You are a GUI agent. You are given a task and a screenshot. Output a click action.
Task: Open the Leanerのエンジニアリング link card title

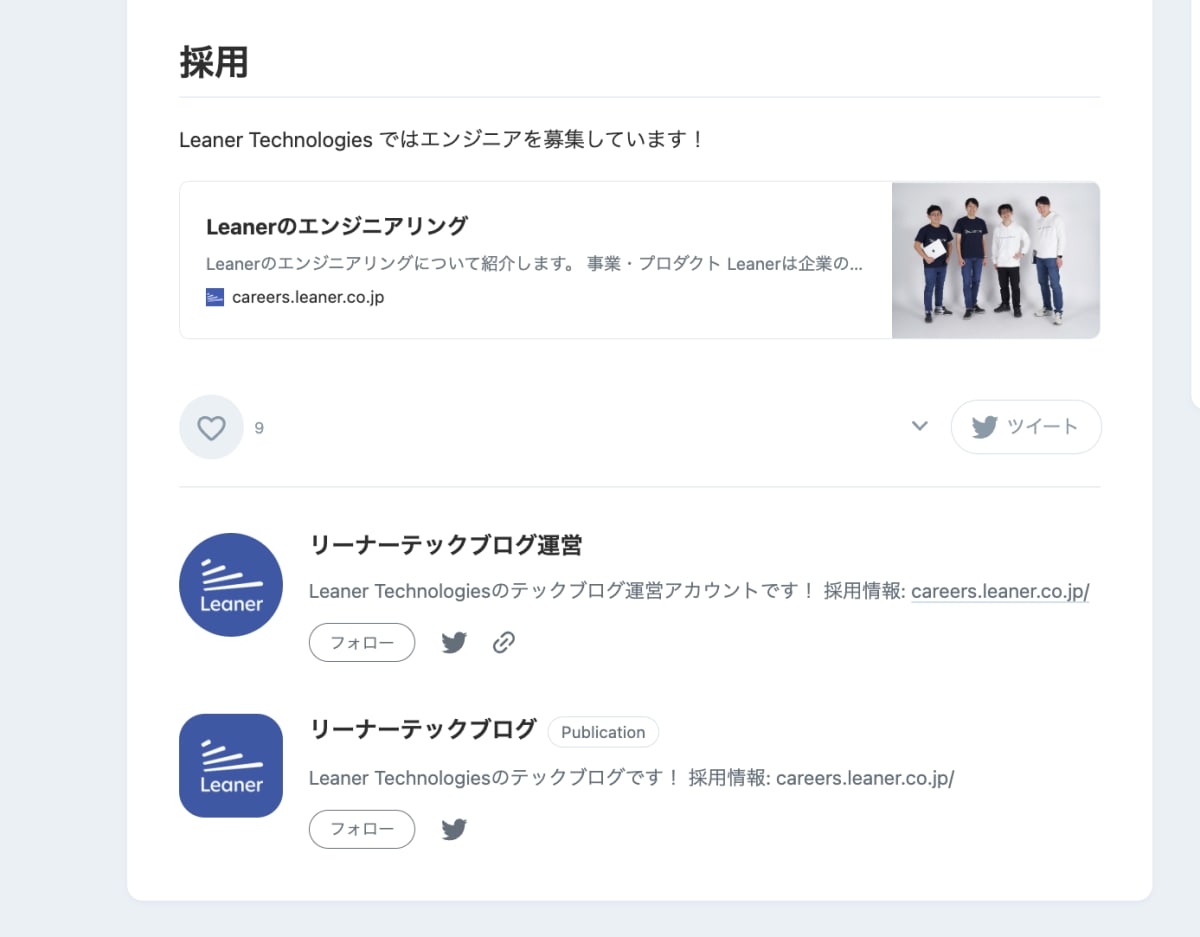click(337, 226)
